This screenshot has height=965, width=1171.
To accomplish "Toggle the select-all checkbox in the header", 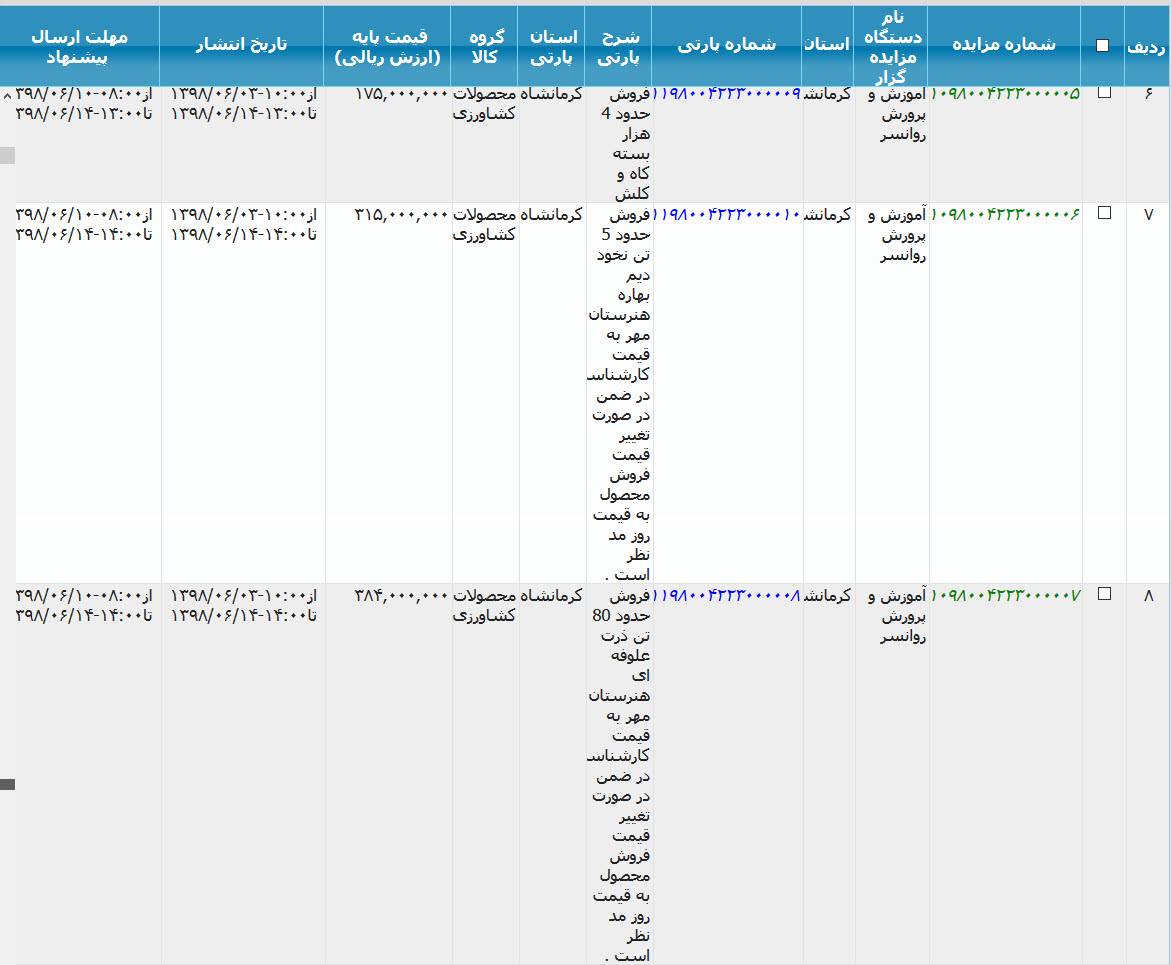I will 1102,45.
